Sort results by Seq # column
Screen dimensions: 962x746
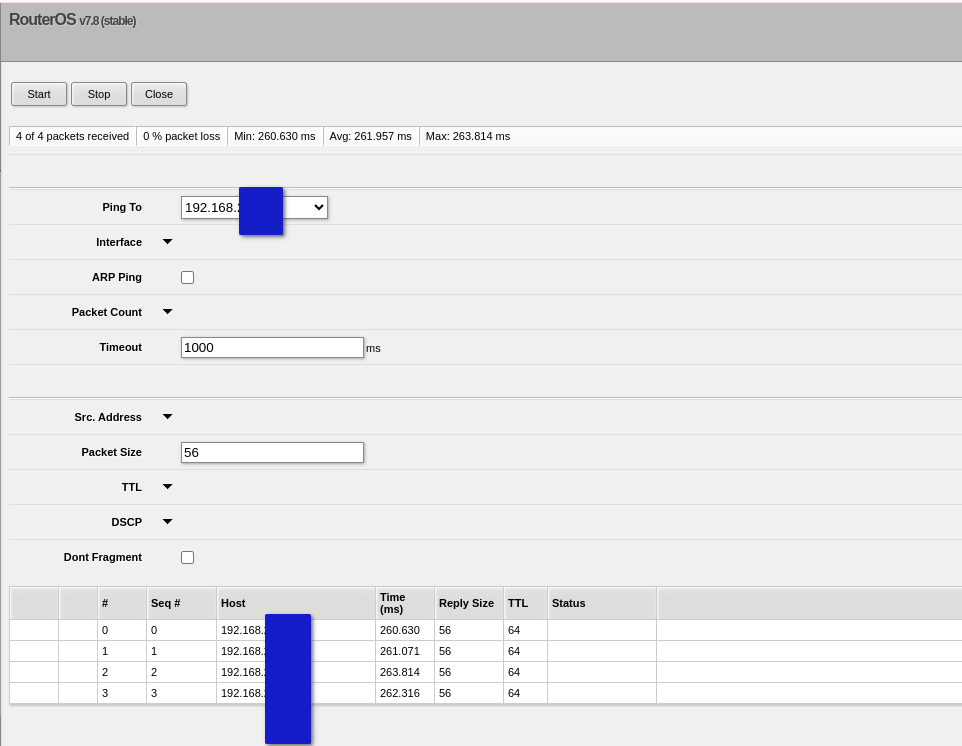[180, 603]
